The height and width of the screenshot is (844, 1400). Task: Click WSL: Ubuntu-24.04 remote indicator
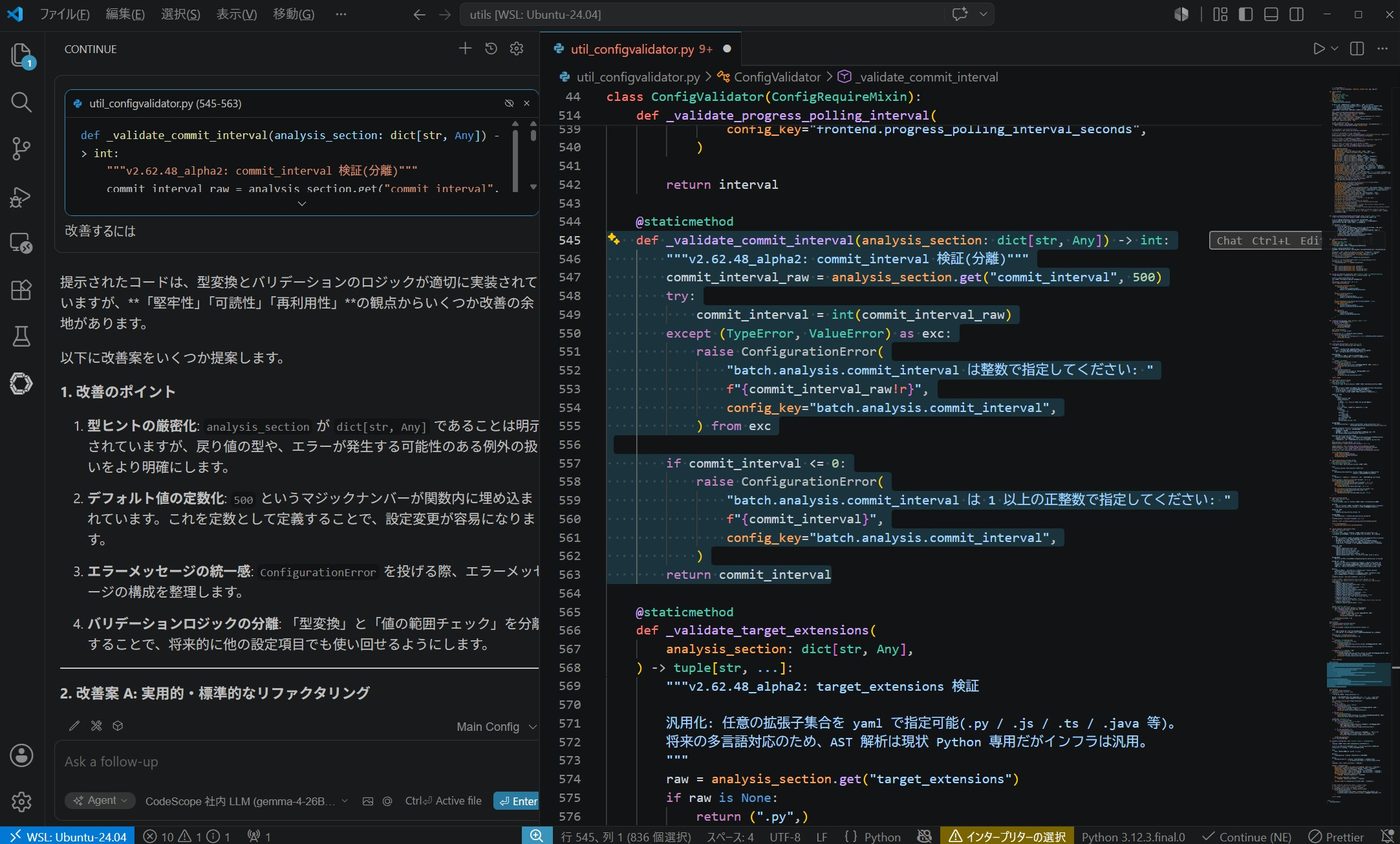click(x=67, y=836)
